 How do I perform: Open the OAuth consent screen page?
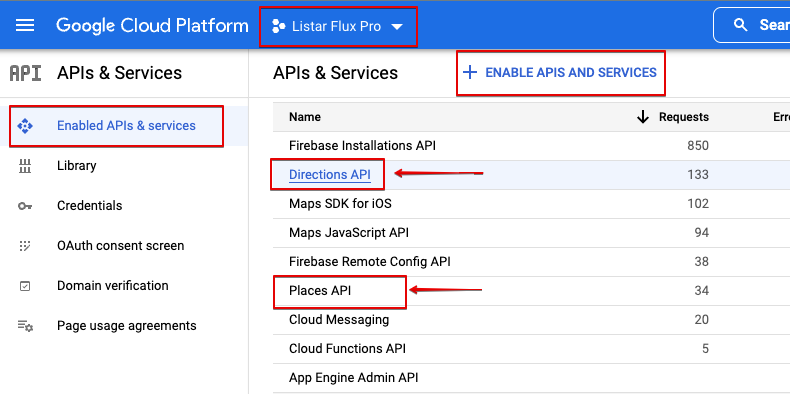tap(120, 245)
